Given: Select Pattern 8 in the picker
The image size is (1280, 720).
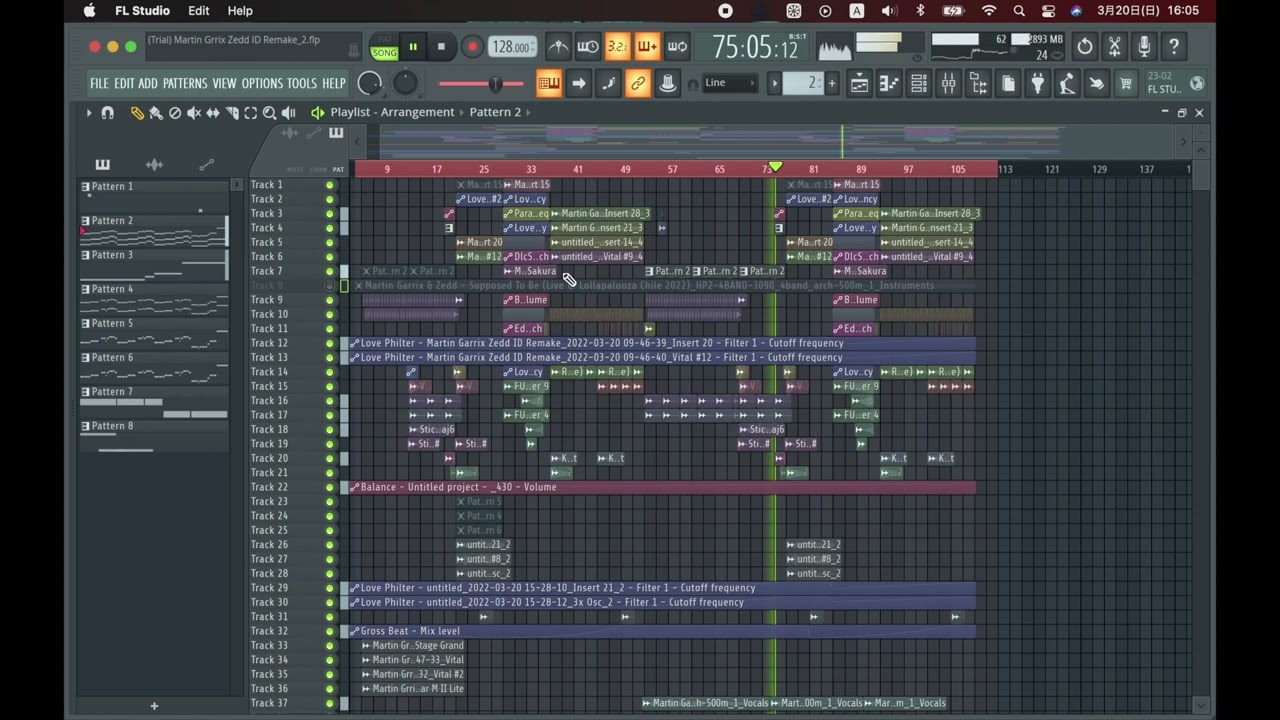Looking at the screenshot, I should (154, 435).
